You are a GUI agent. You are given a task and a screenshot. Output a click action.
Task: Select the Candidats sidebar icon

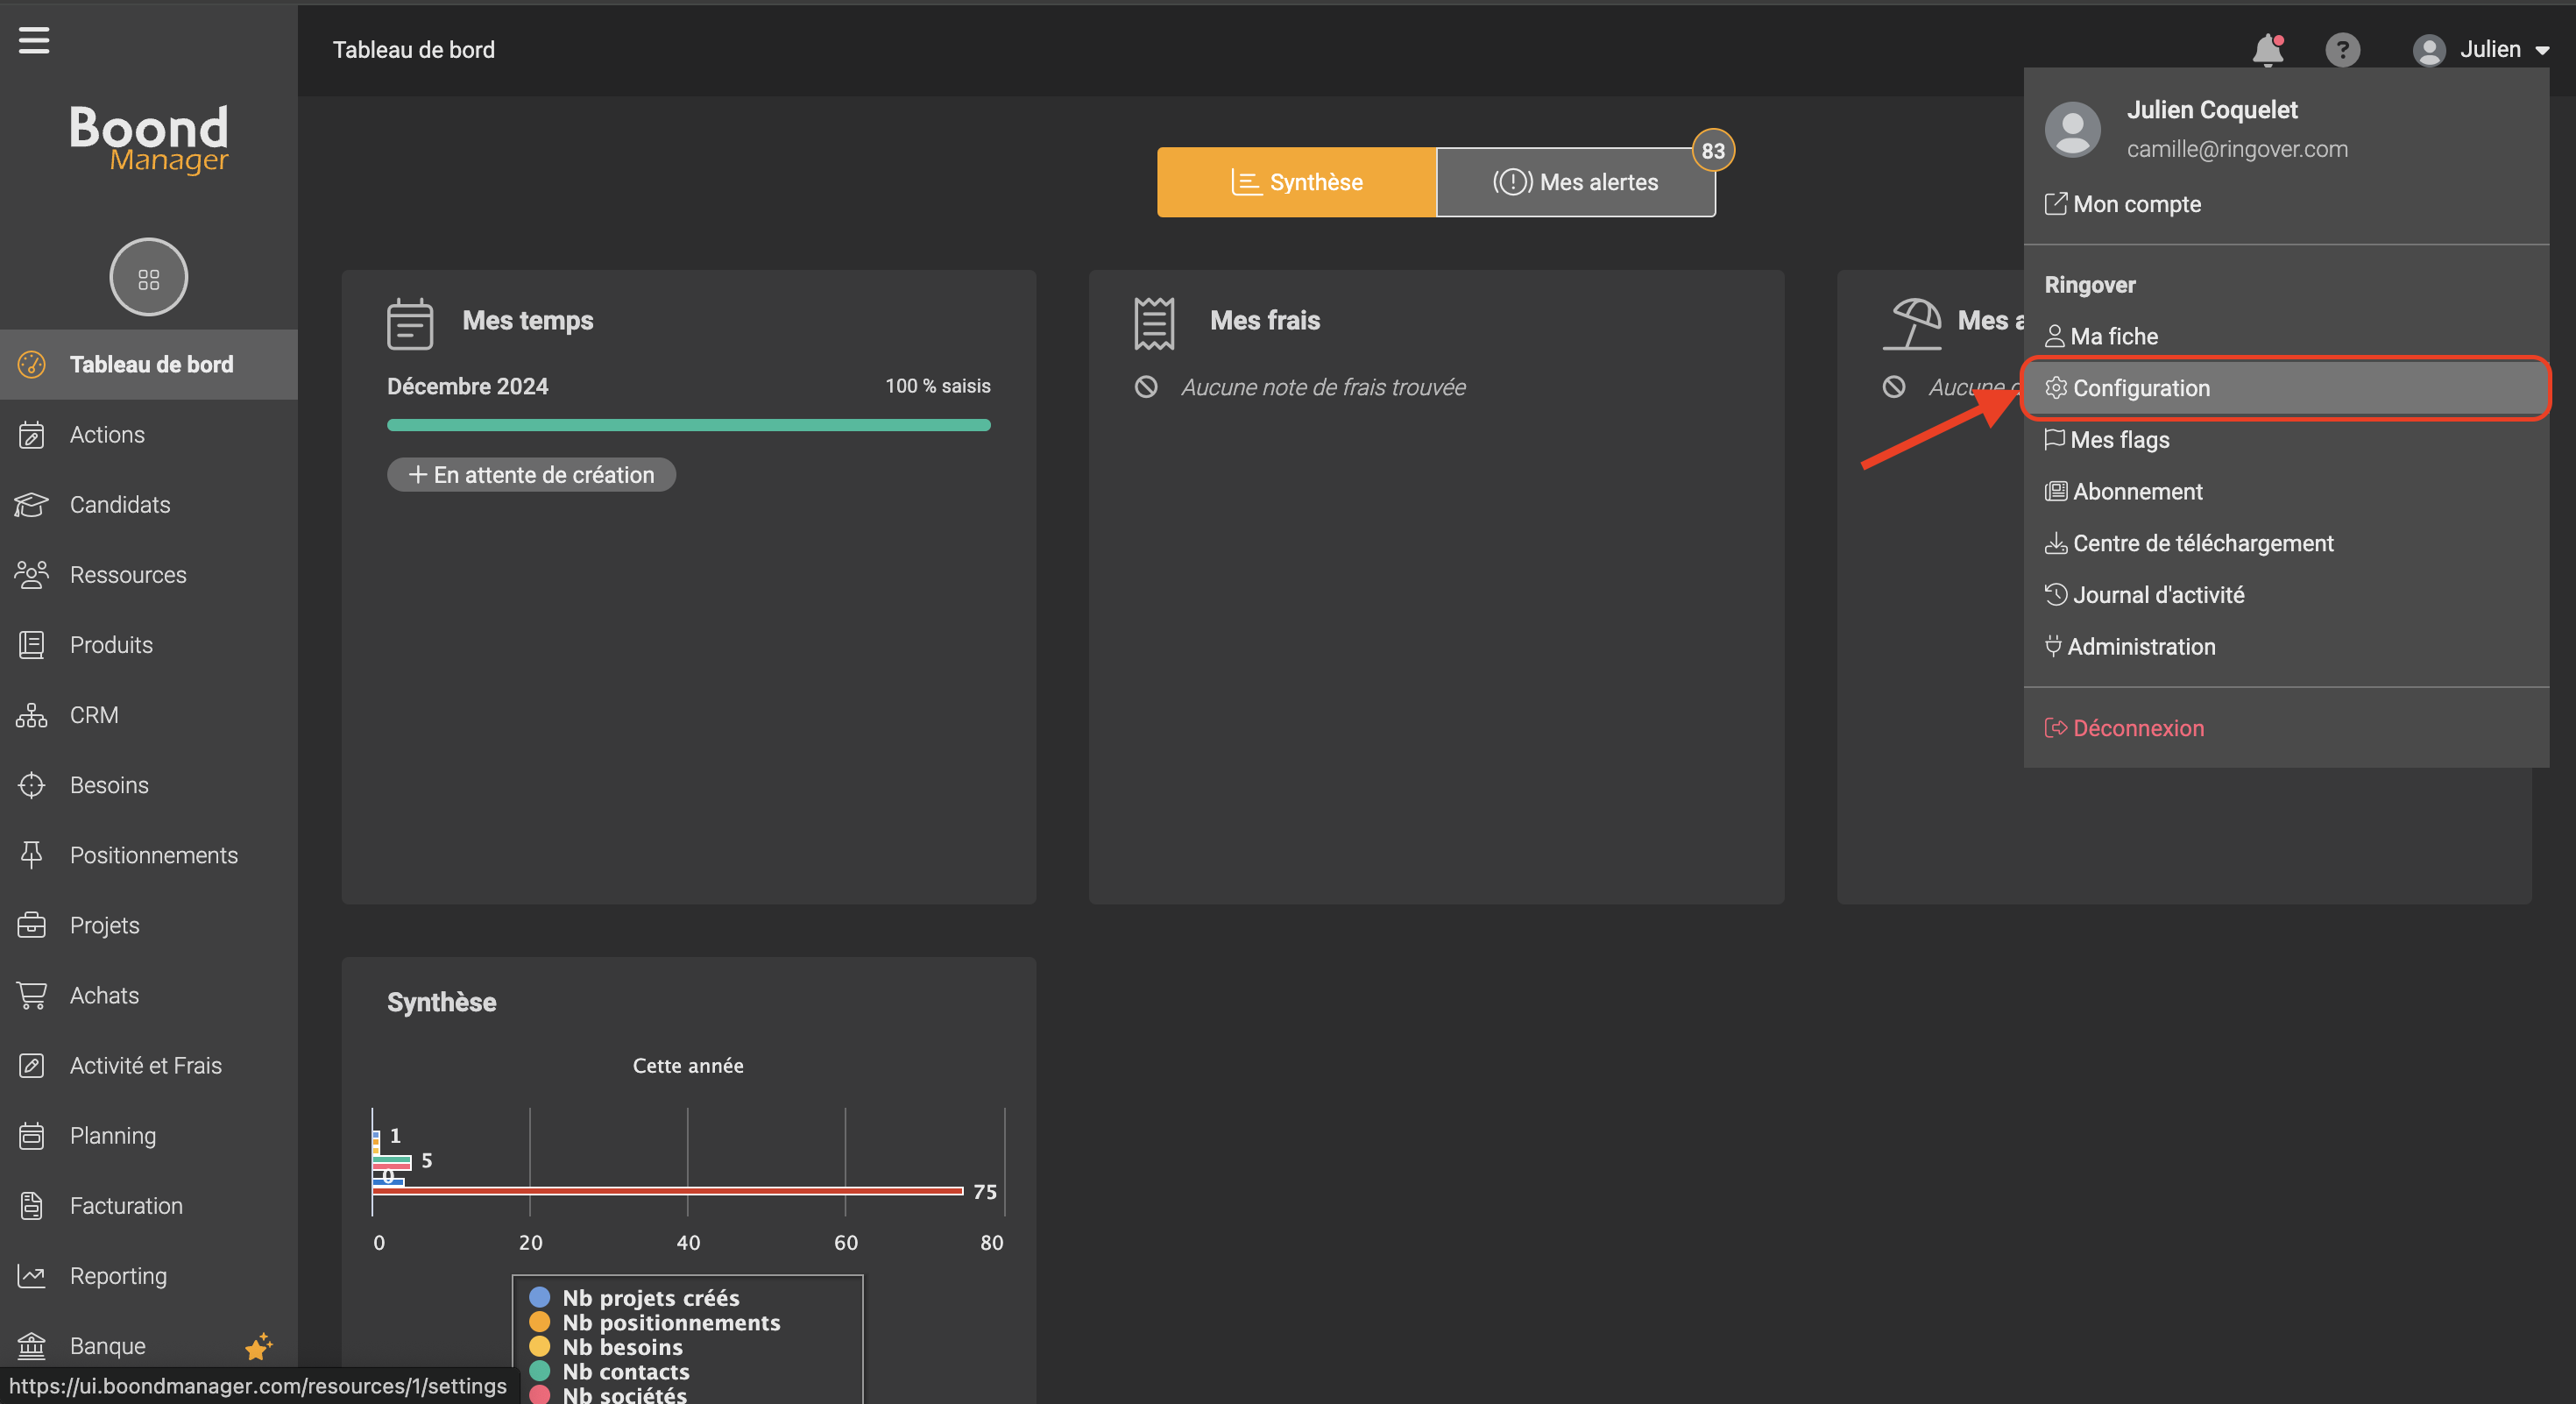coord(30,503)
